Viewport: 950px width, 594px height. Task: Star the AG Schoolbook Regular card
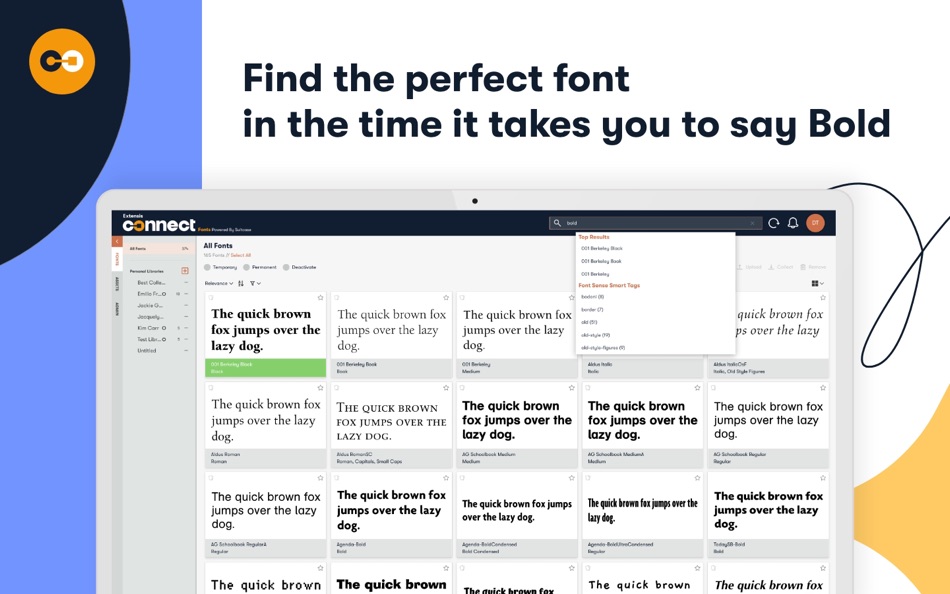(823, 387)
